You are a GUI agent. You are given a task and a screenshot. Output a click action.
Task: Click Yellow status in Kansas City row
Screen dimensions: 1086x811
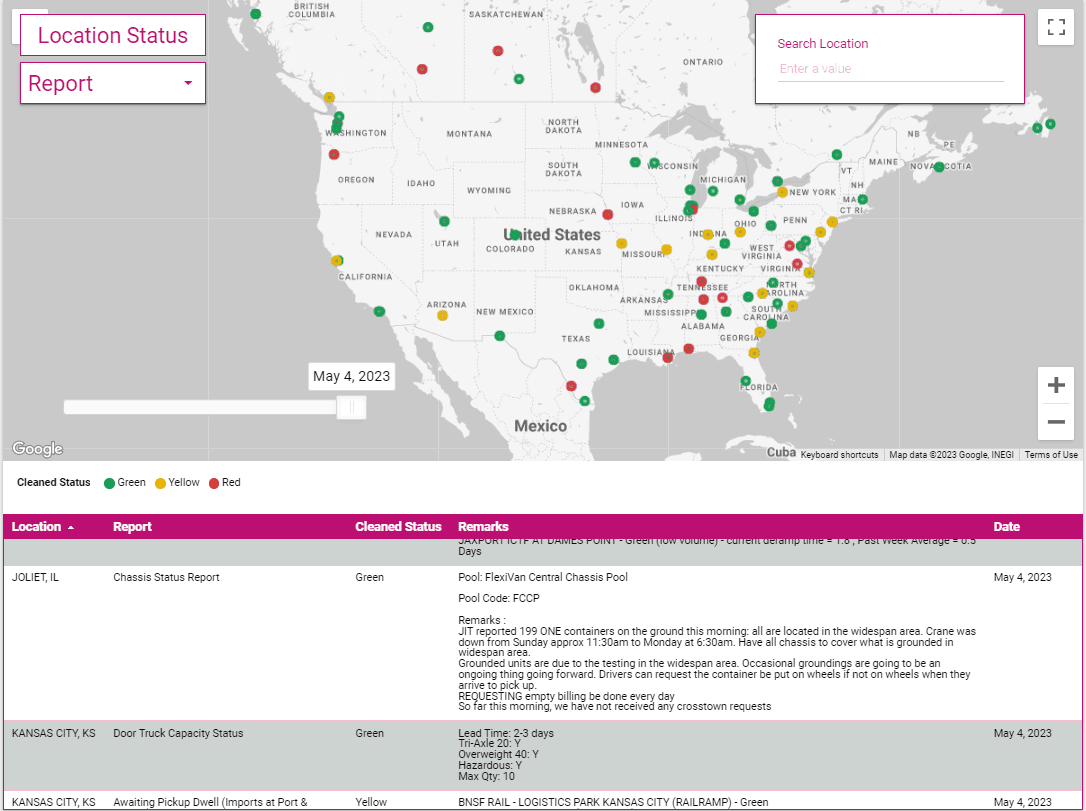371,802
